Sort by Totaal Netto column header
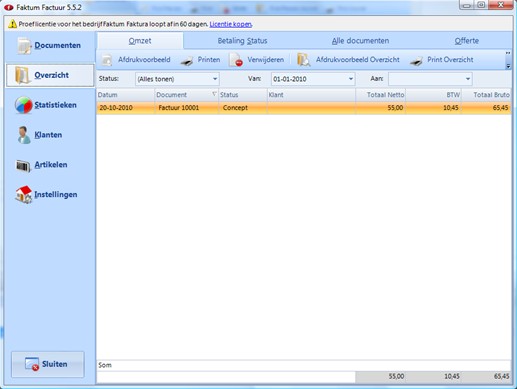This screenshot has width=517, height=389. (x=381, y=95)
